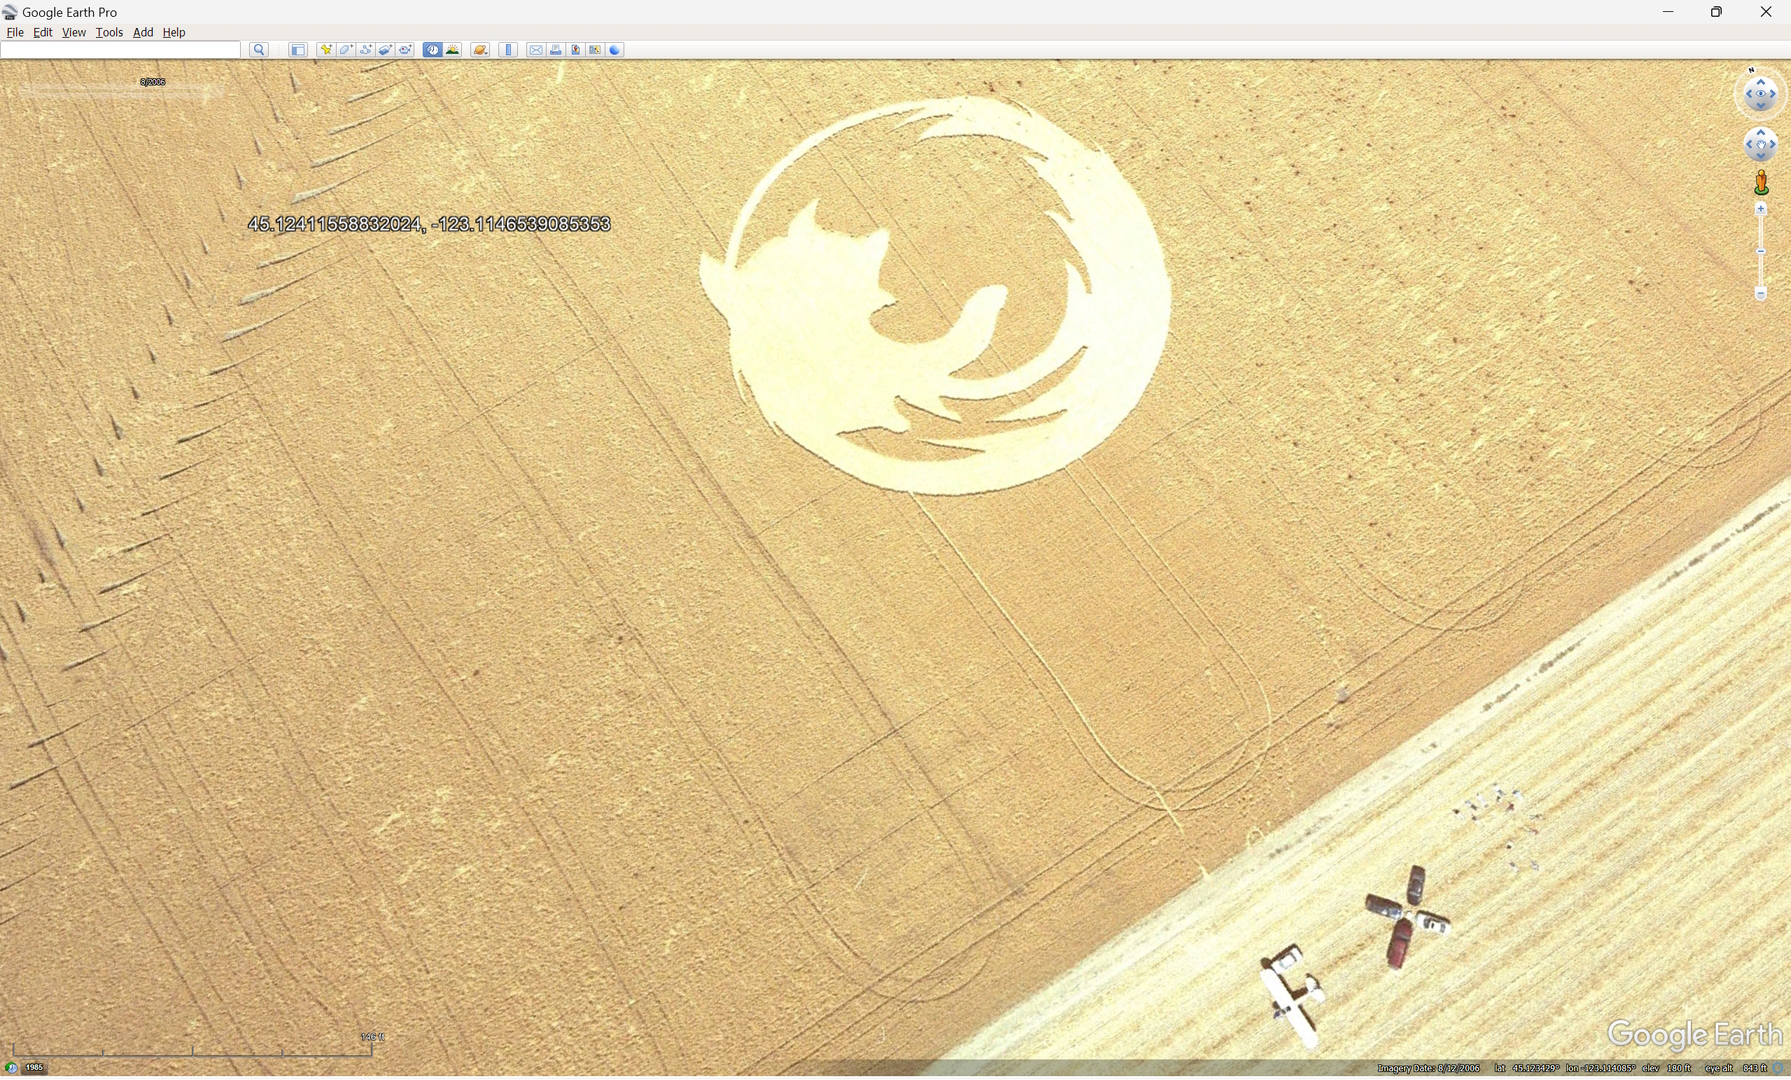The height and width of the screenshot is (1080, 1791).
Task: Toggle the sidebar panel icon
Action: point(298,50)
